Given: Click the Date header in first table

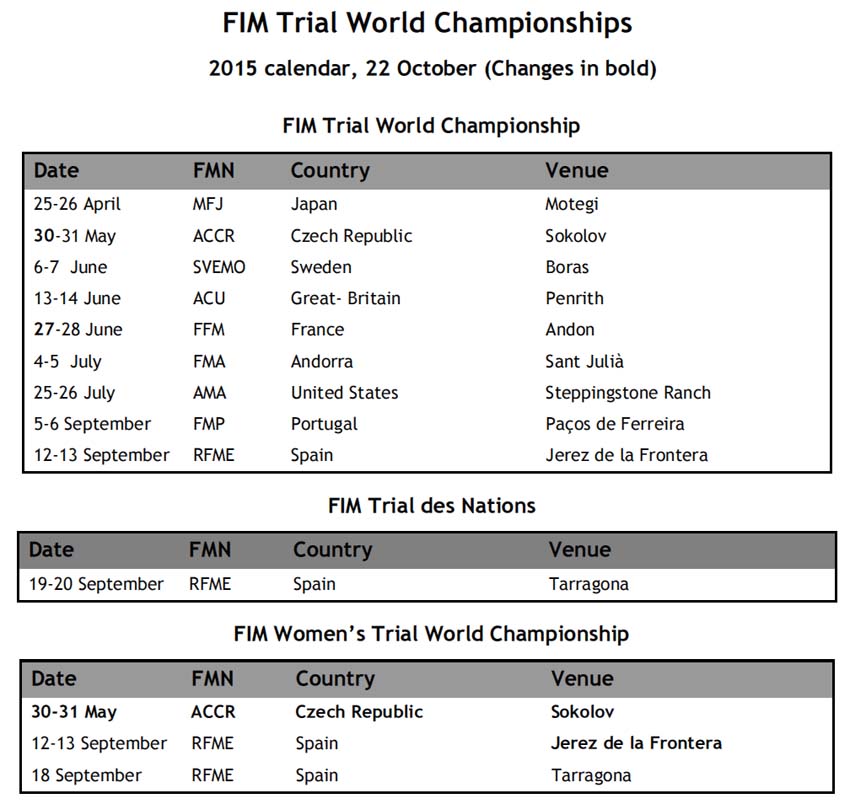Looking at the screenshot, I should (x=56, y=170).
